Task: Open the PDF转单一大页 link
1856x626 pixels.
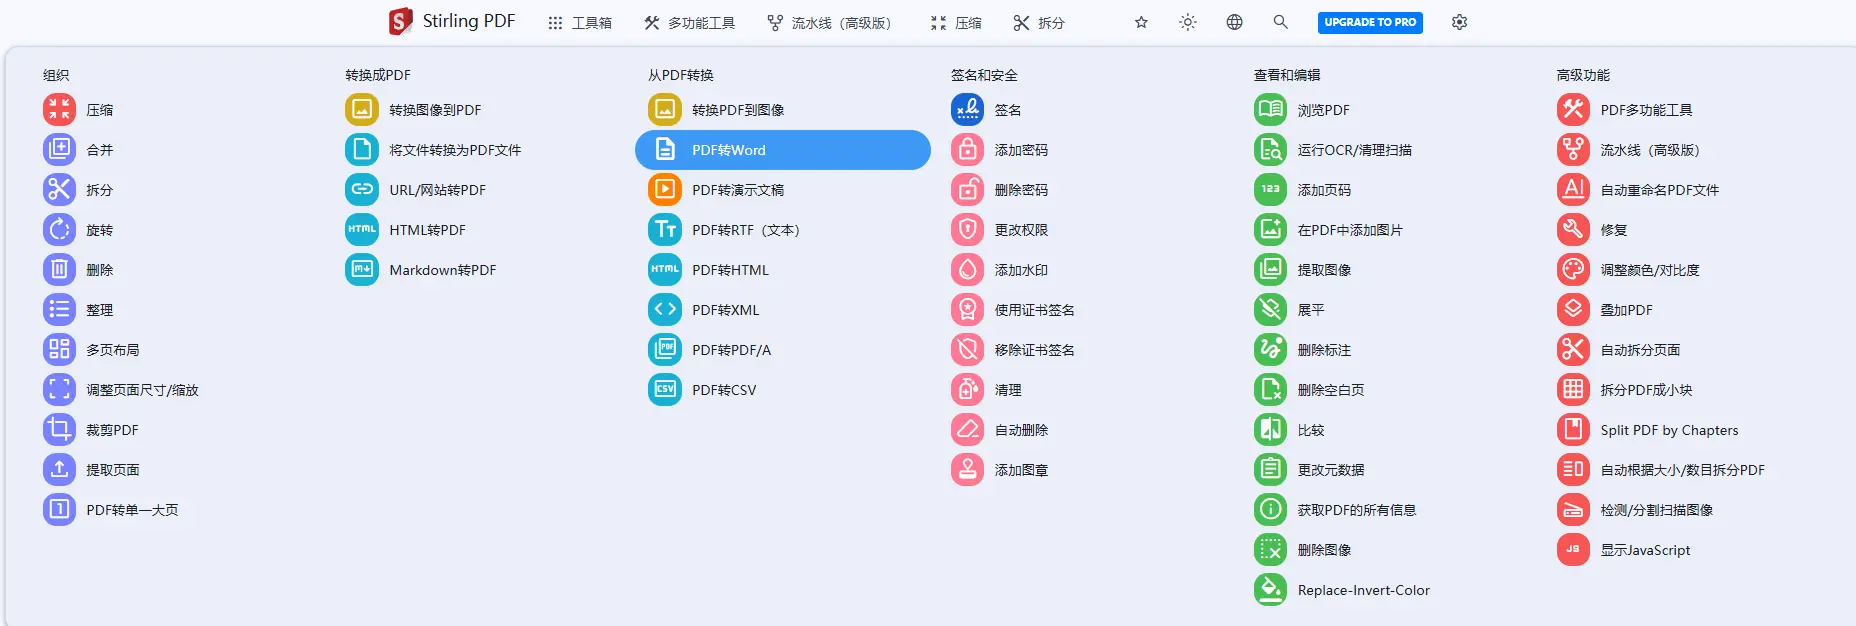Action: 132,510
